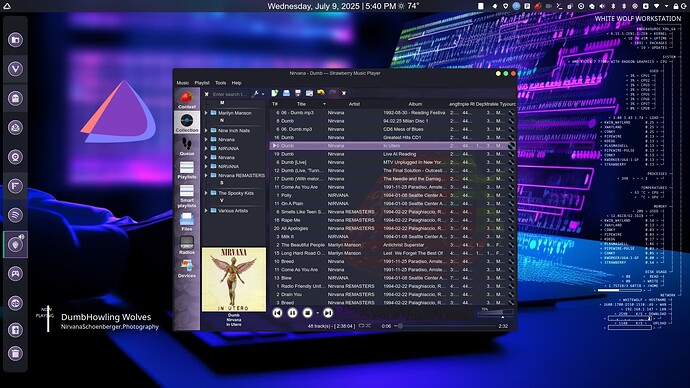Adjust the volume slider

pos(495,312)
